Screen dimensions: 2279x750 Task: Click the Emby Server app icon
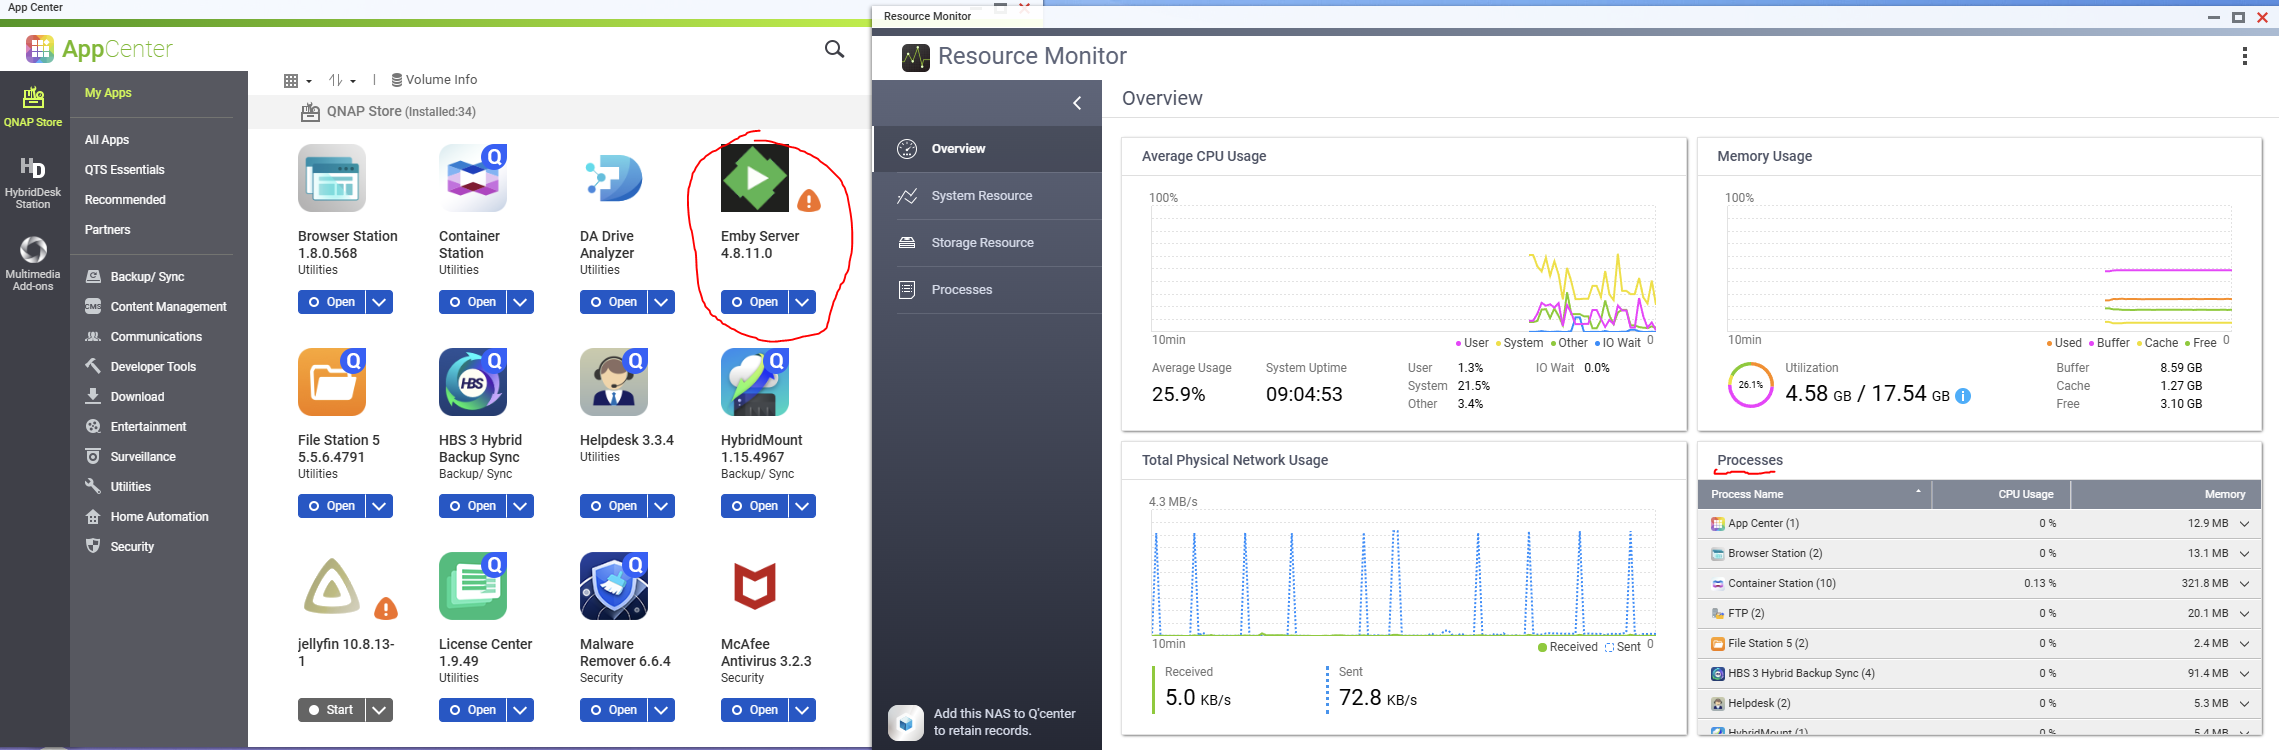[x=755, y=178]
